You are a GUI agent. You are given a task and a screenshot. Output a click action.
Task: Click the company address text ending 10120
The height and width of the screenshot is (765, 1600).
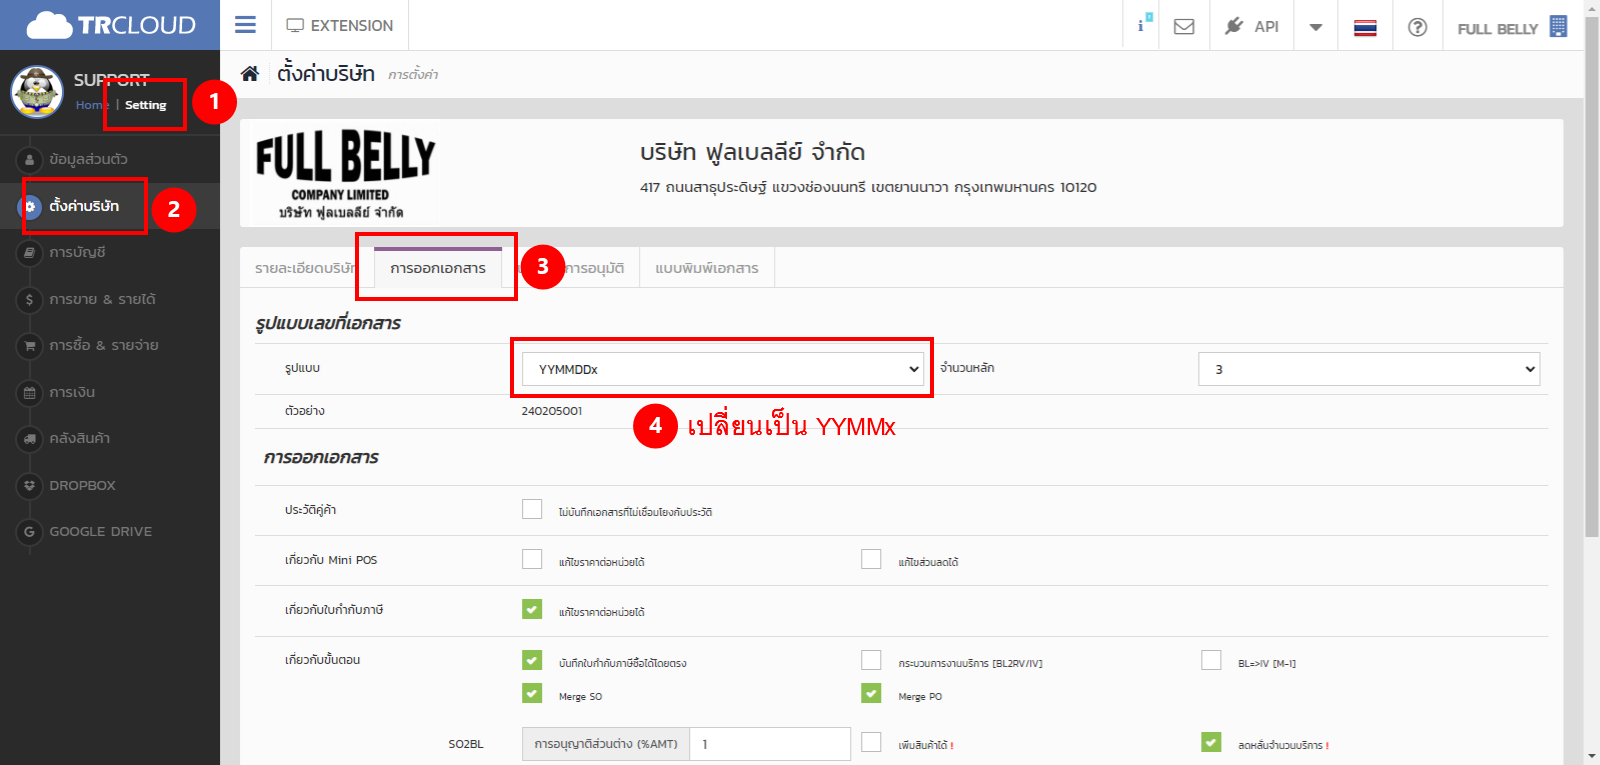click(868, 187)
